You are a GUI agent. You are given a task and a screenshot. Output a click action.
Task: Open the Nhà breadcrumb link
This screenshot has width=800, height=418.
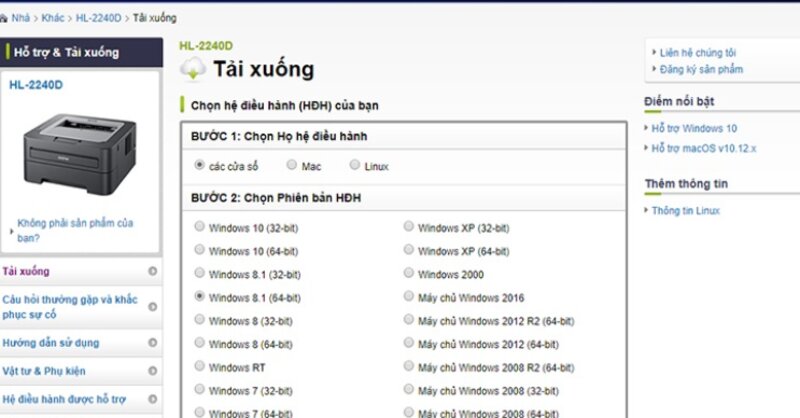point(20,18)
